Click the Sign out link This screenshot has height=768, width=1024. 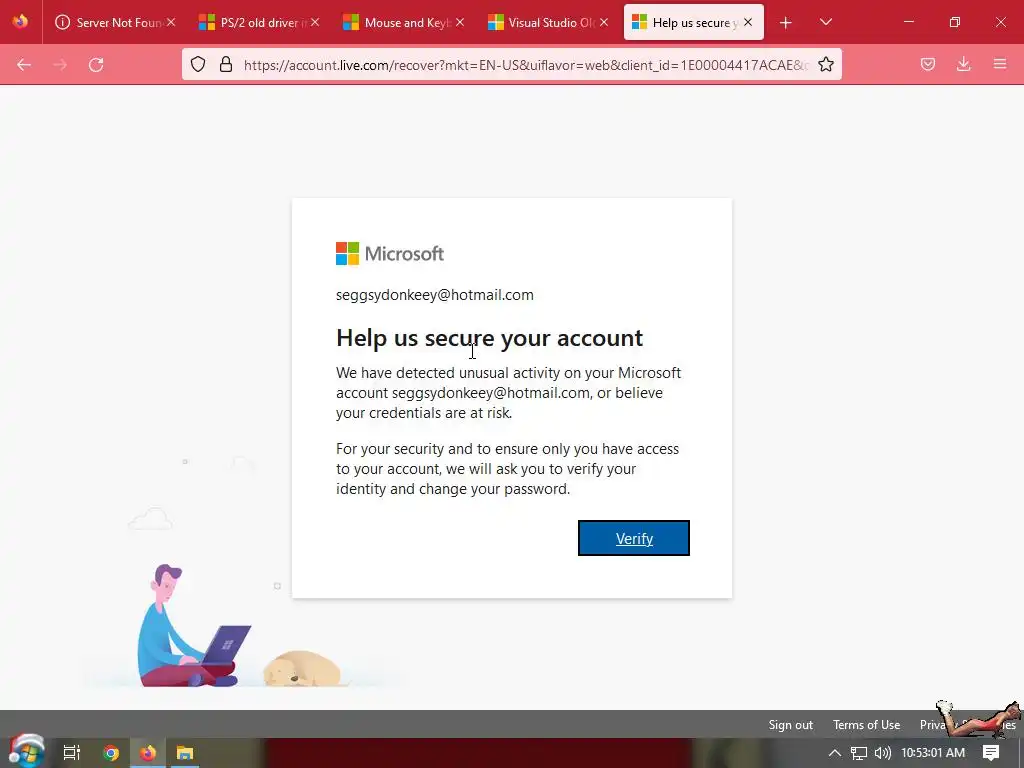[x=790, y=725]
